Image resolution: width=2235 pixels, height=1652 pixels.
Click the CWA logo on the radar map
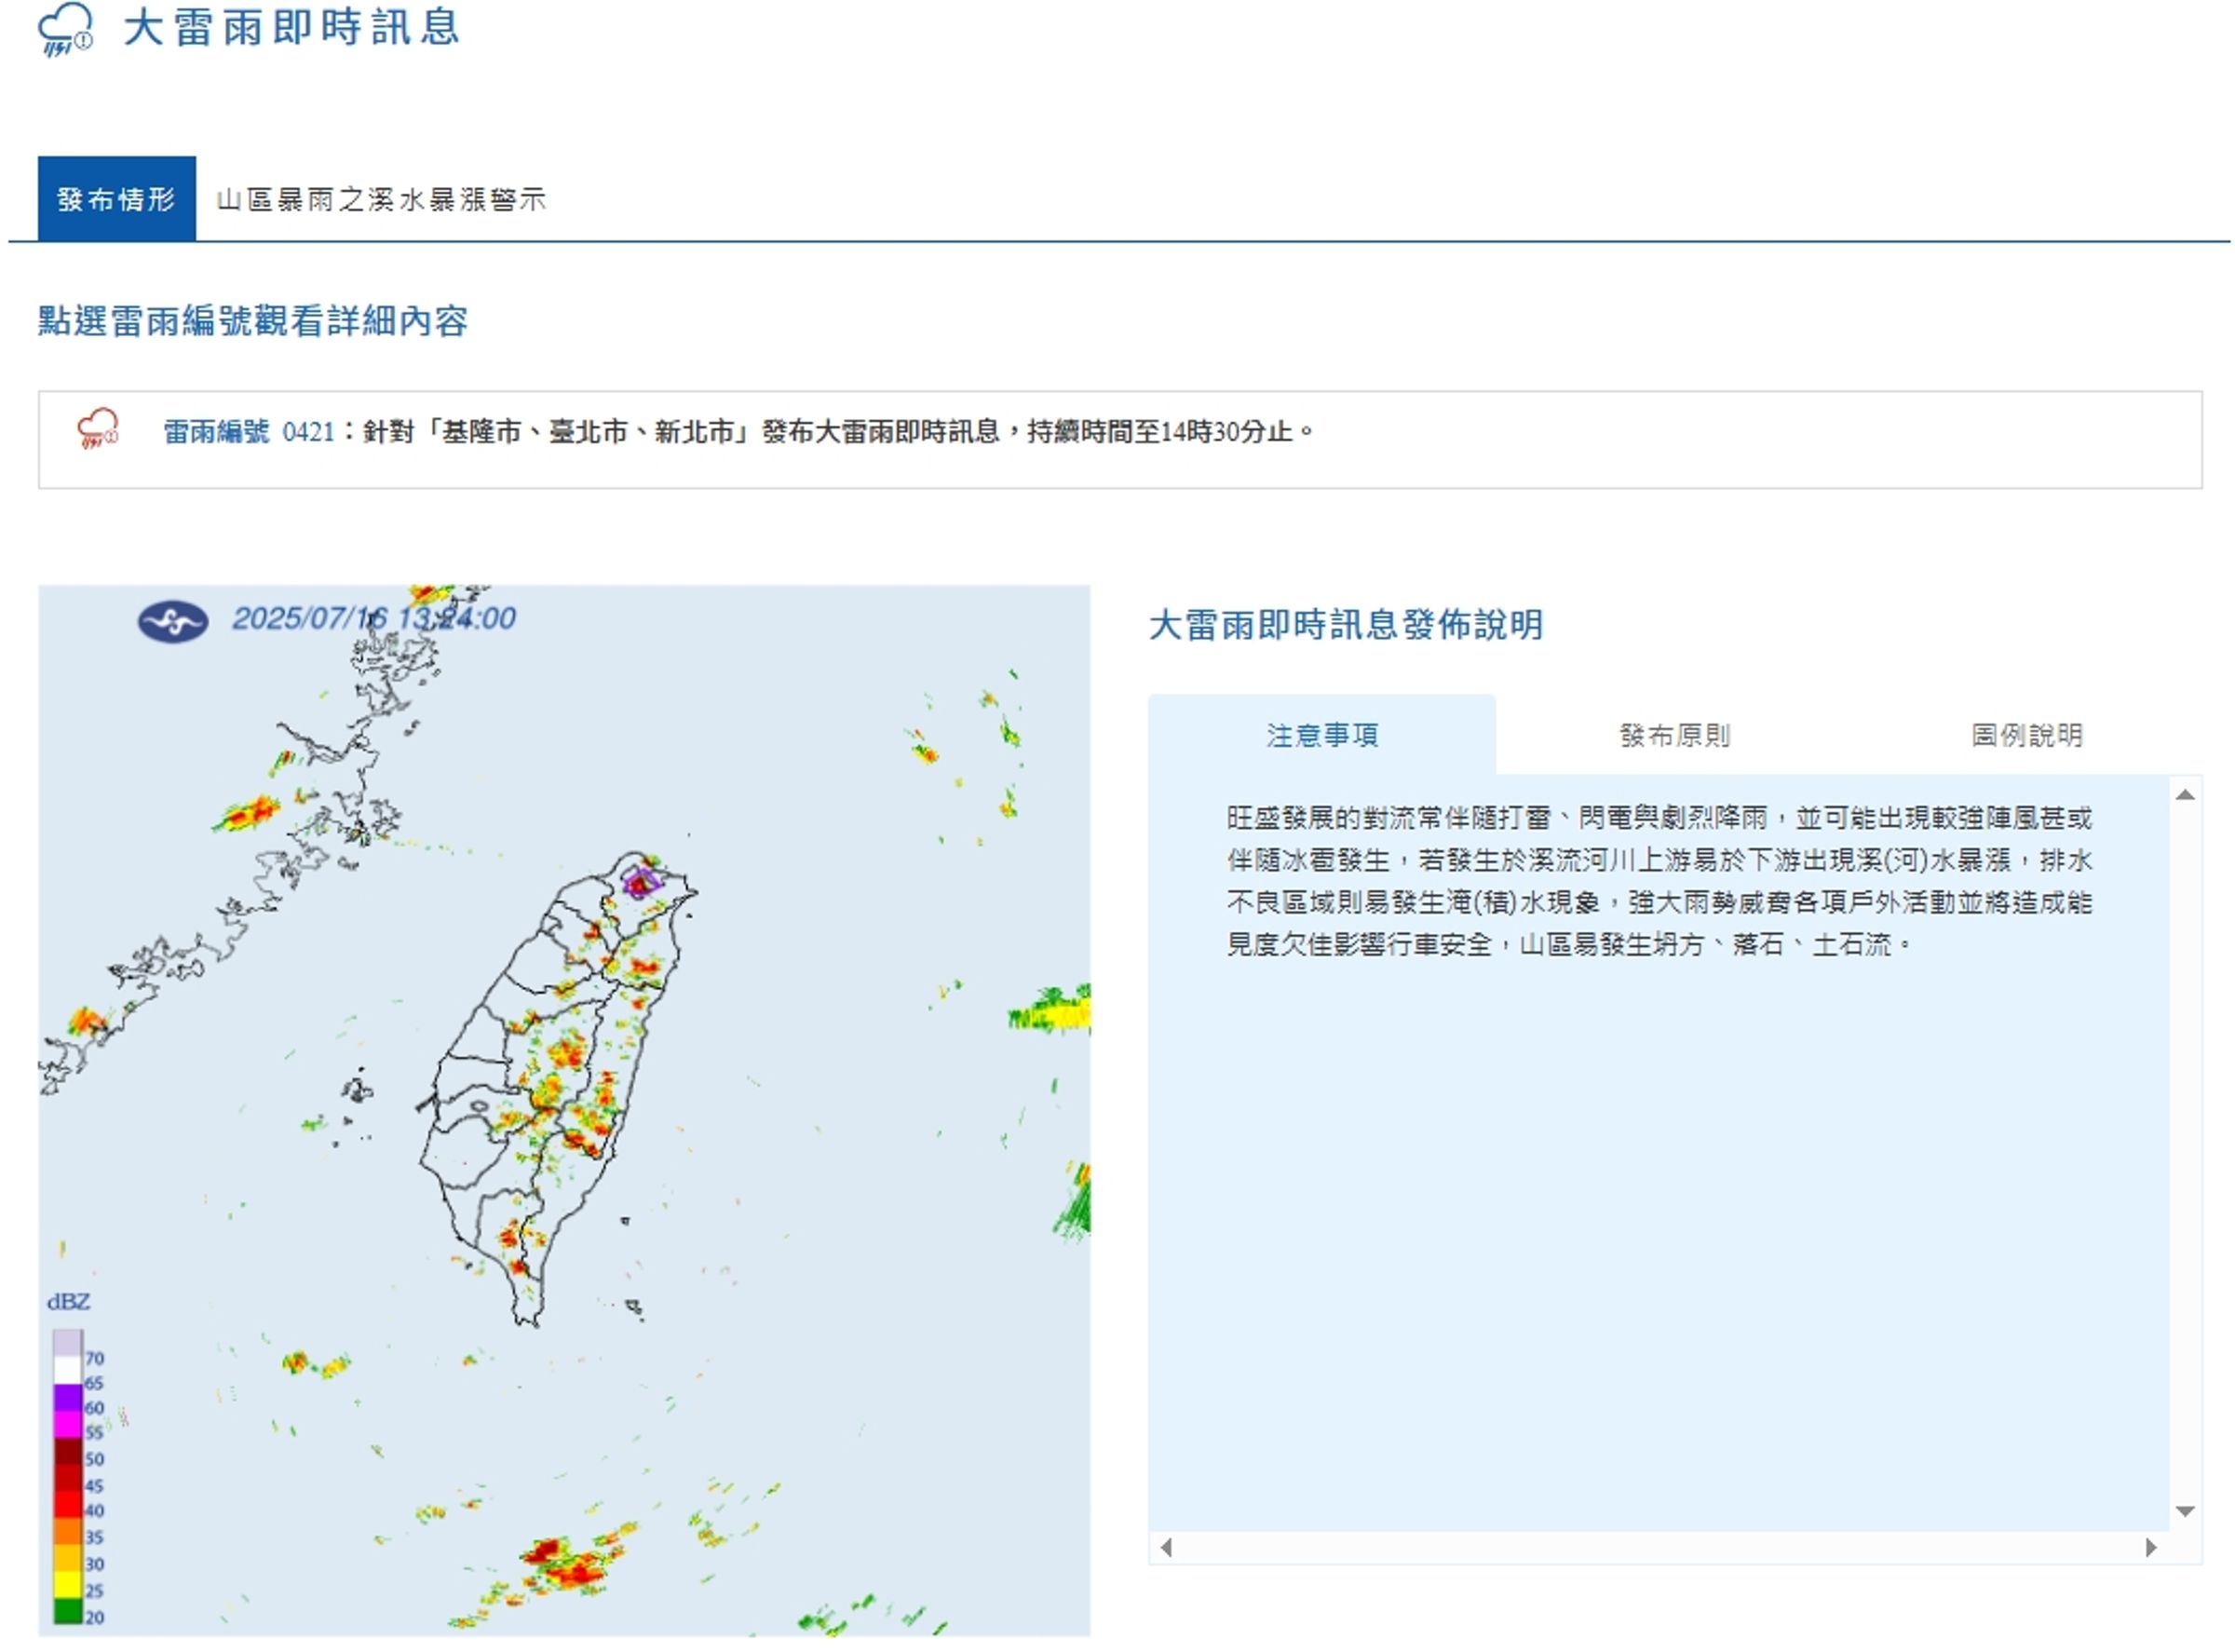point(173,622)
